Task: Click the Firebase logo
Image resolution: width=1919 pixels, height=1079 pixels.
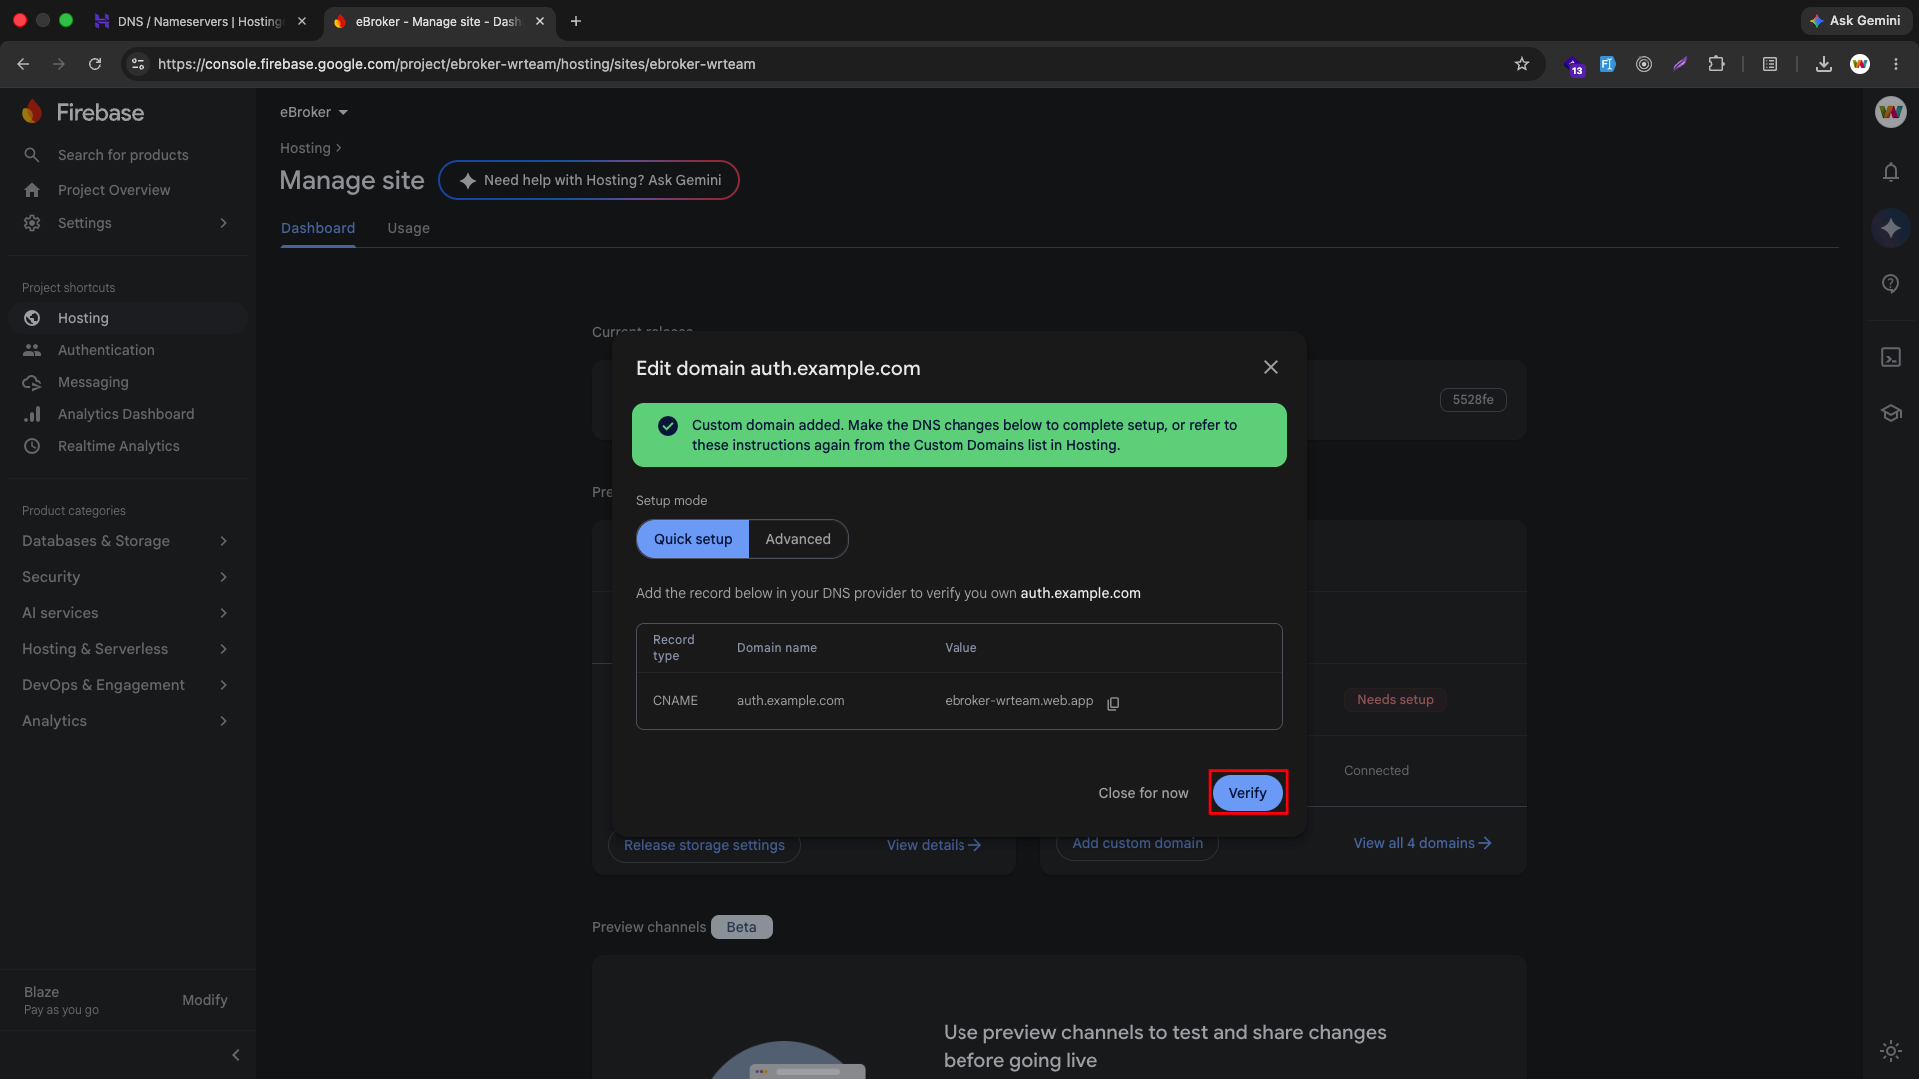Action: point(84,112)
